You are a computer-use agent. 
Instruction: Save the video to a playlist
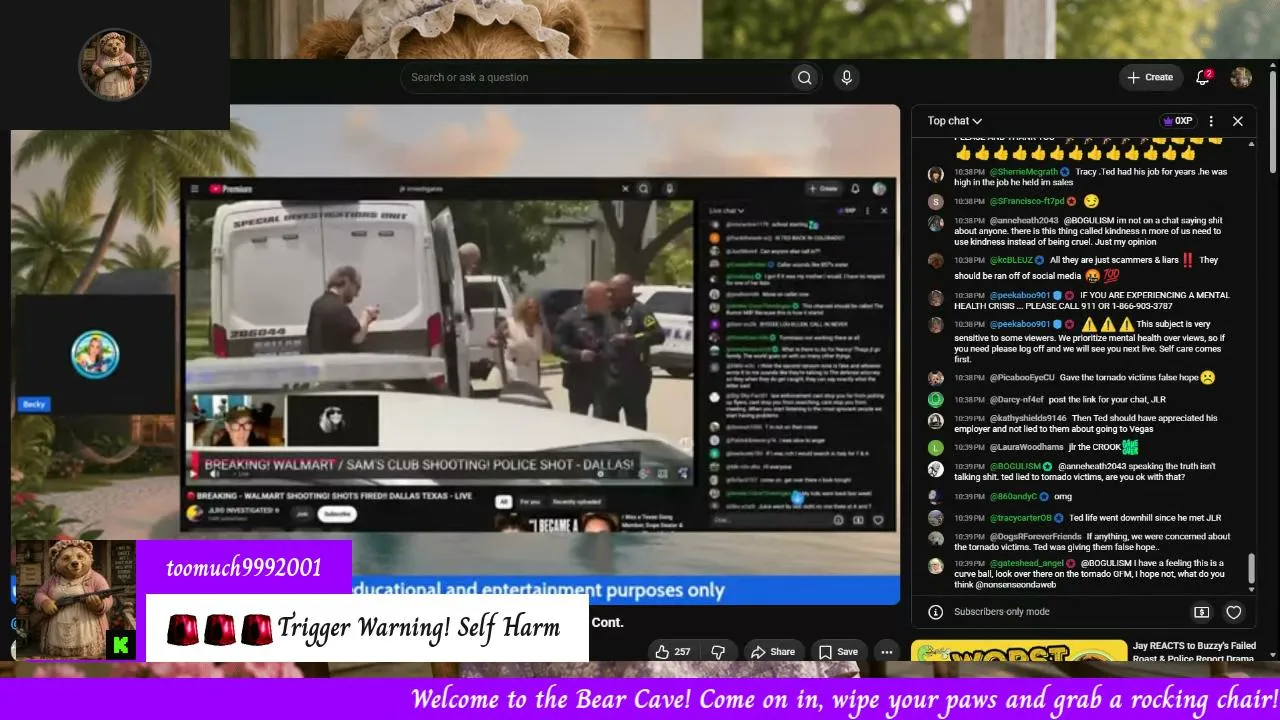[x=838, y=652]
